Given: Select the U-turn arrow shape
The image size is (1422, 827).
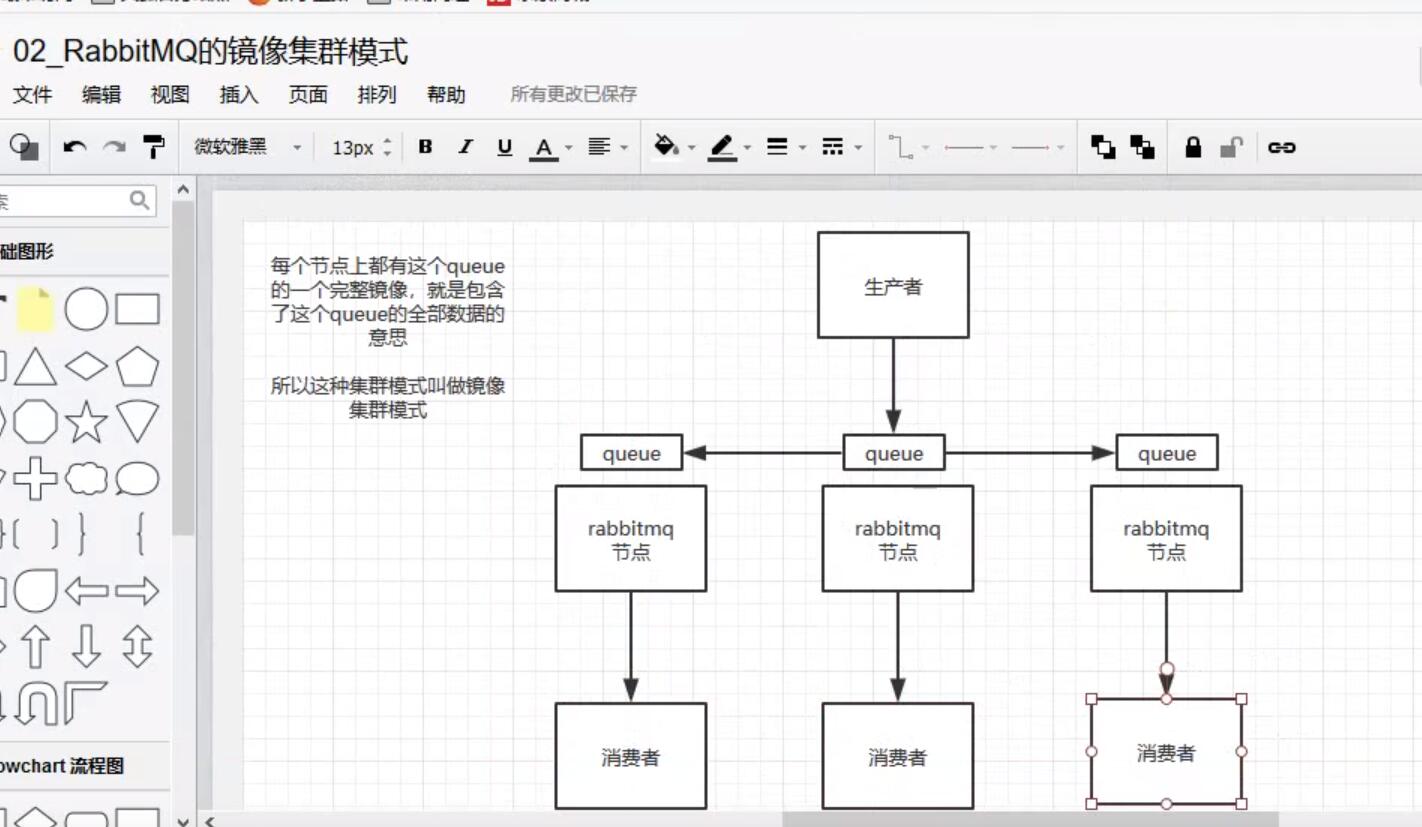Looking at the screenshot, I should tap(38, 704).
